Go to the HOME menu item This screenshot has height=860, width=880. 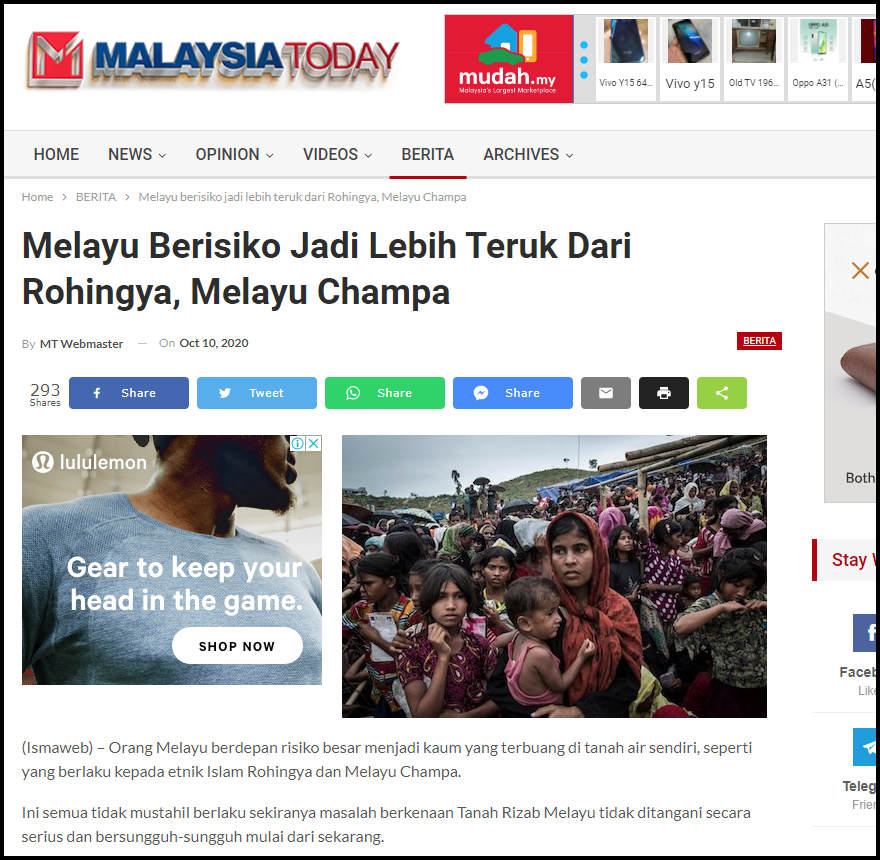click(x=56, y=154)
